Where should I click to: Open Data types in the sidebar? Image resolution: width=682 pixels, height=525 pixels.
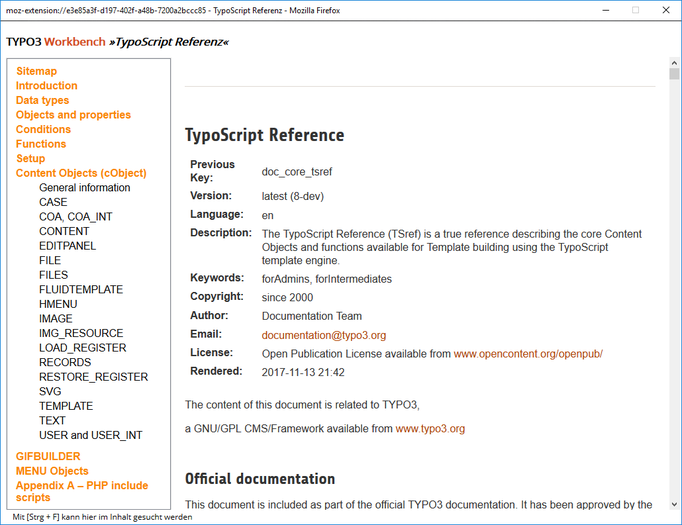(x=42, y=100)
